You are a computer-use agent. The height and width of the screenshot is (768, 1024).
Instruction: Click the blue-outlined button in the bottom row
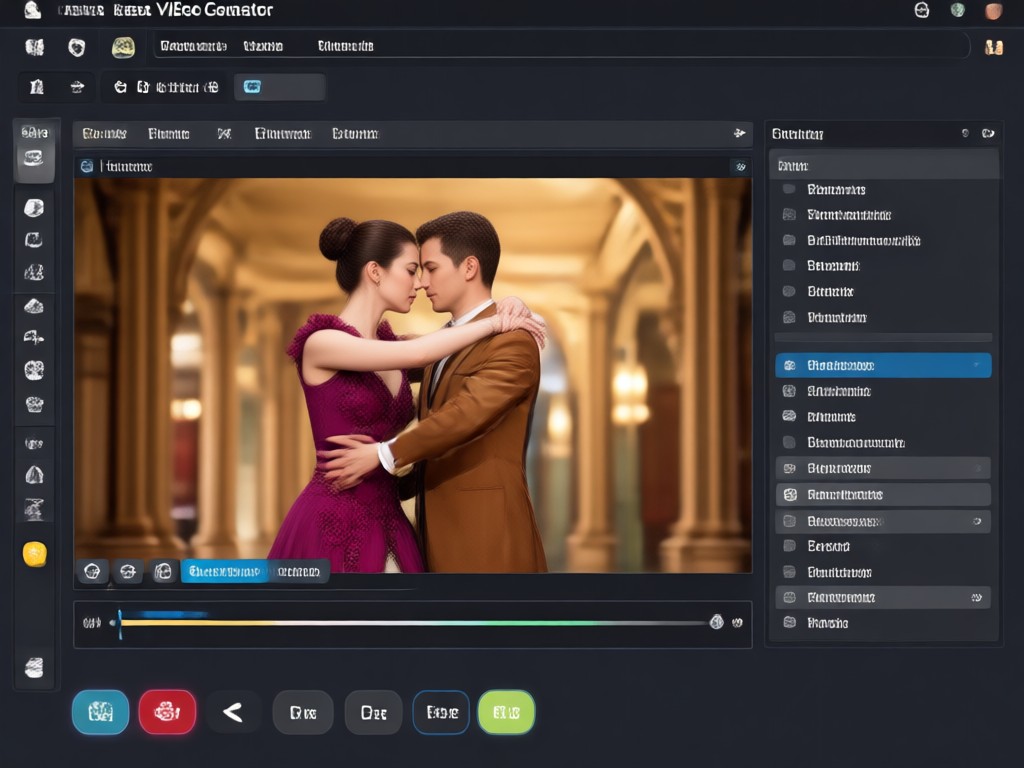[x=441, y=712]
